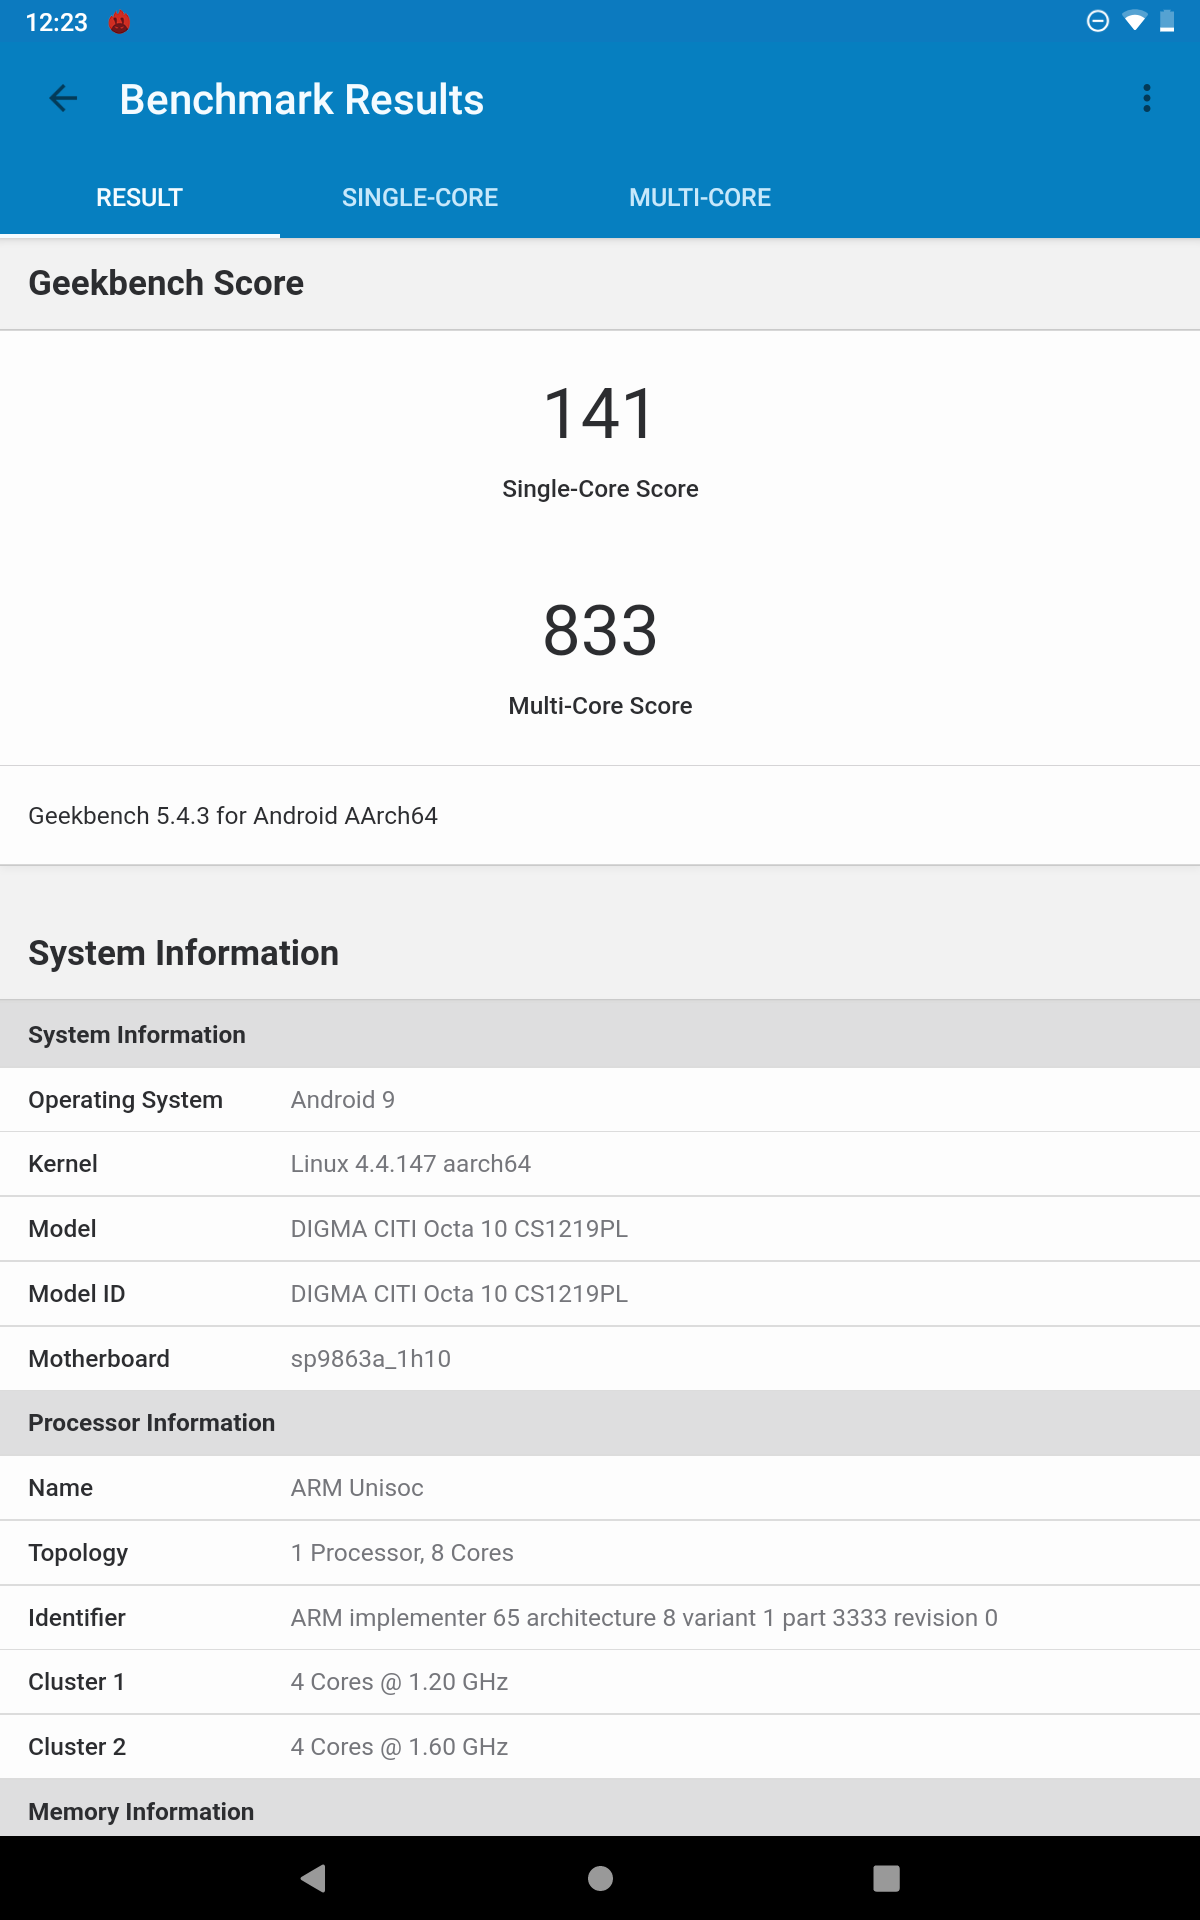This screenshot has height=1920, width=1200.
Task: Tap the 'ARM Unisoc' value
Action: 357,1488
